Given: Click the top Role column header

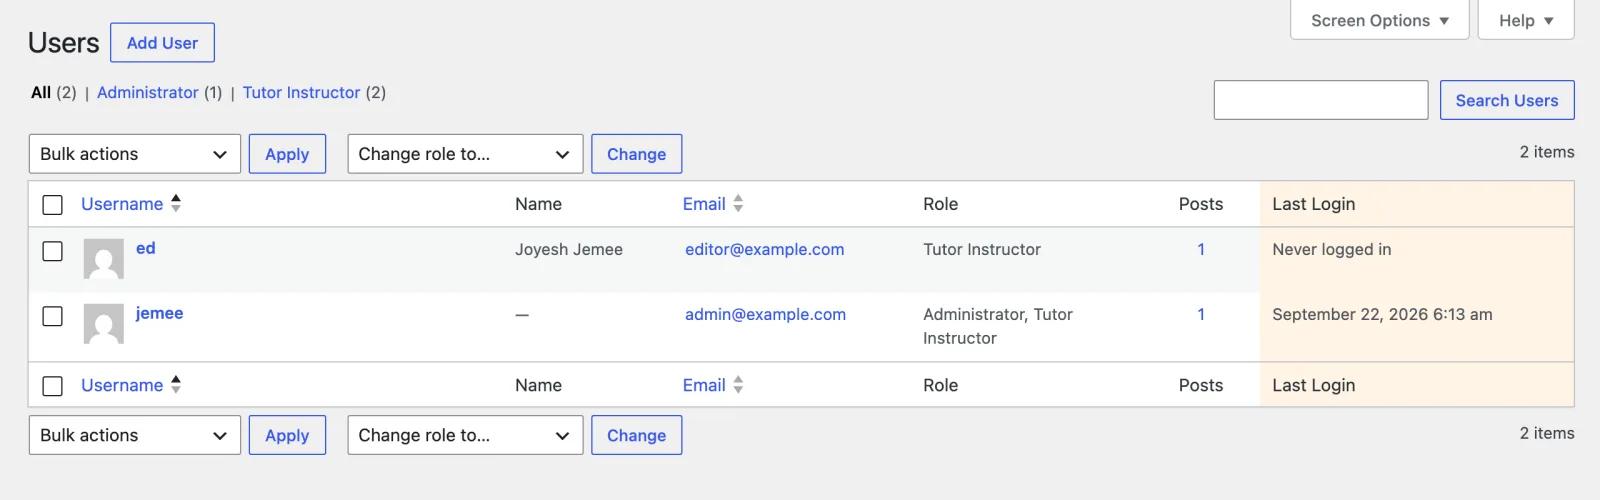Looking at the screenshot, I should point(940,204).
